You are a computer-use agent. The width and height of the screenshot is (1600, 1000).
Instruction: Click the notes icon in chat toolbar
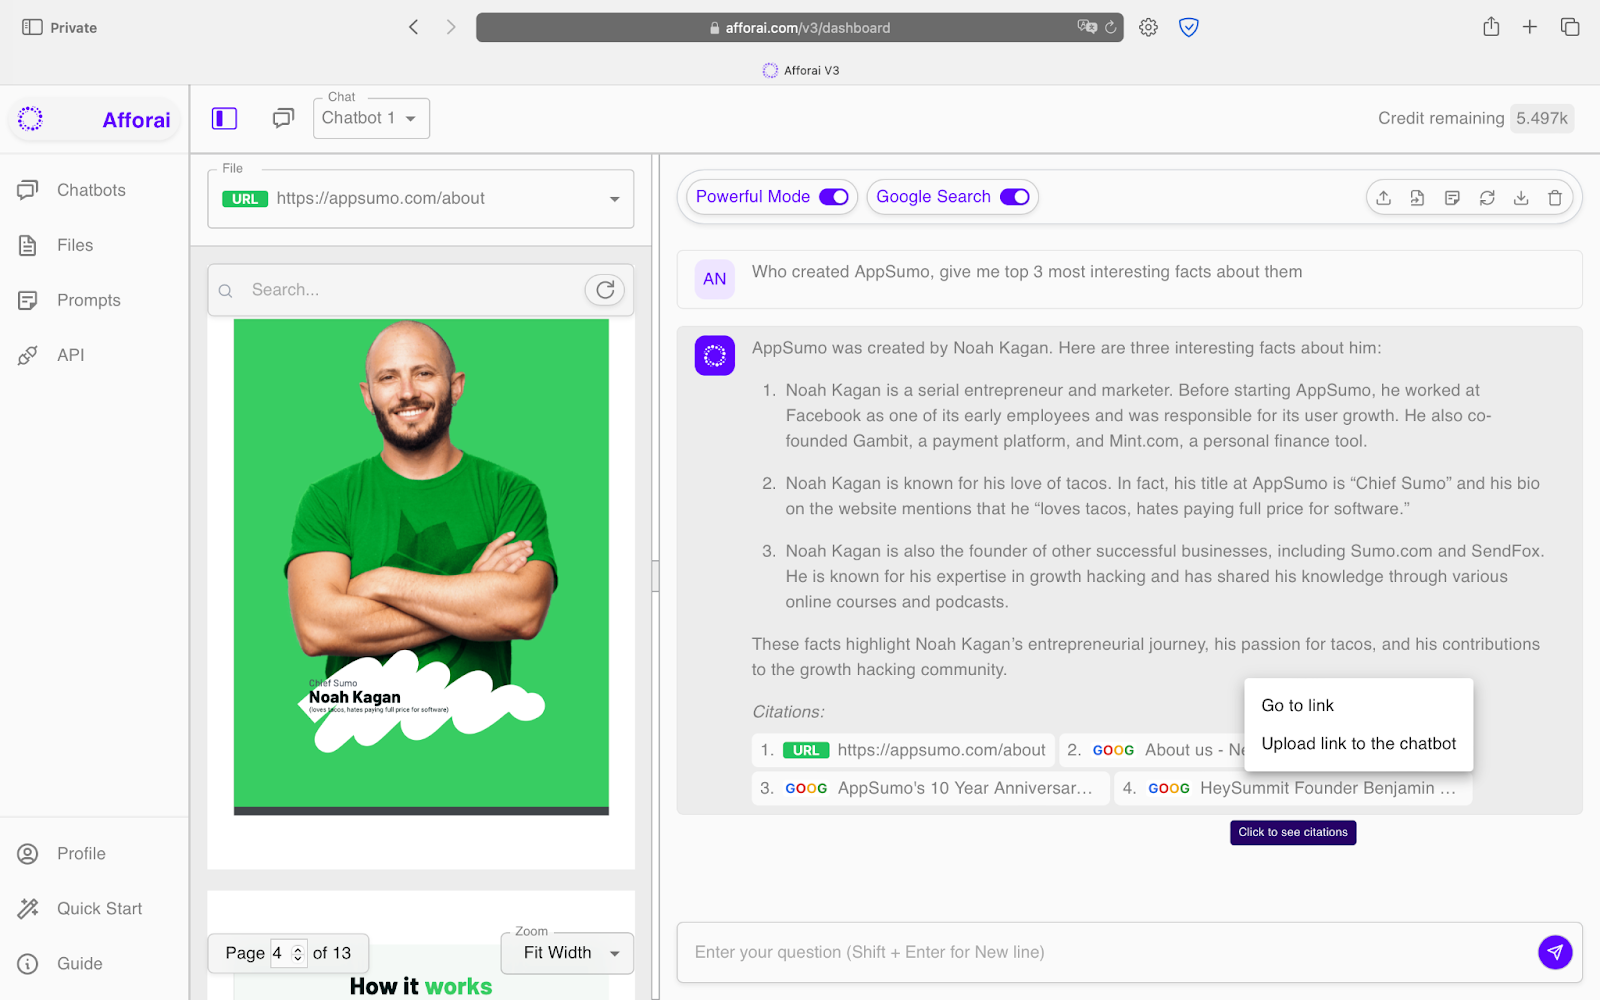tap(1452, 198)
